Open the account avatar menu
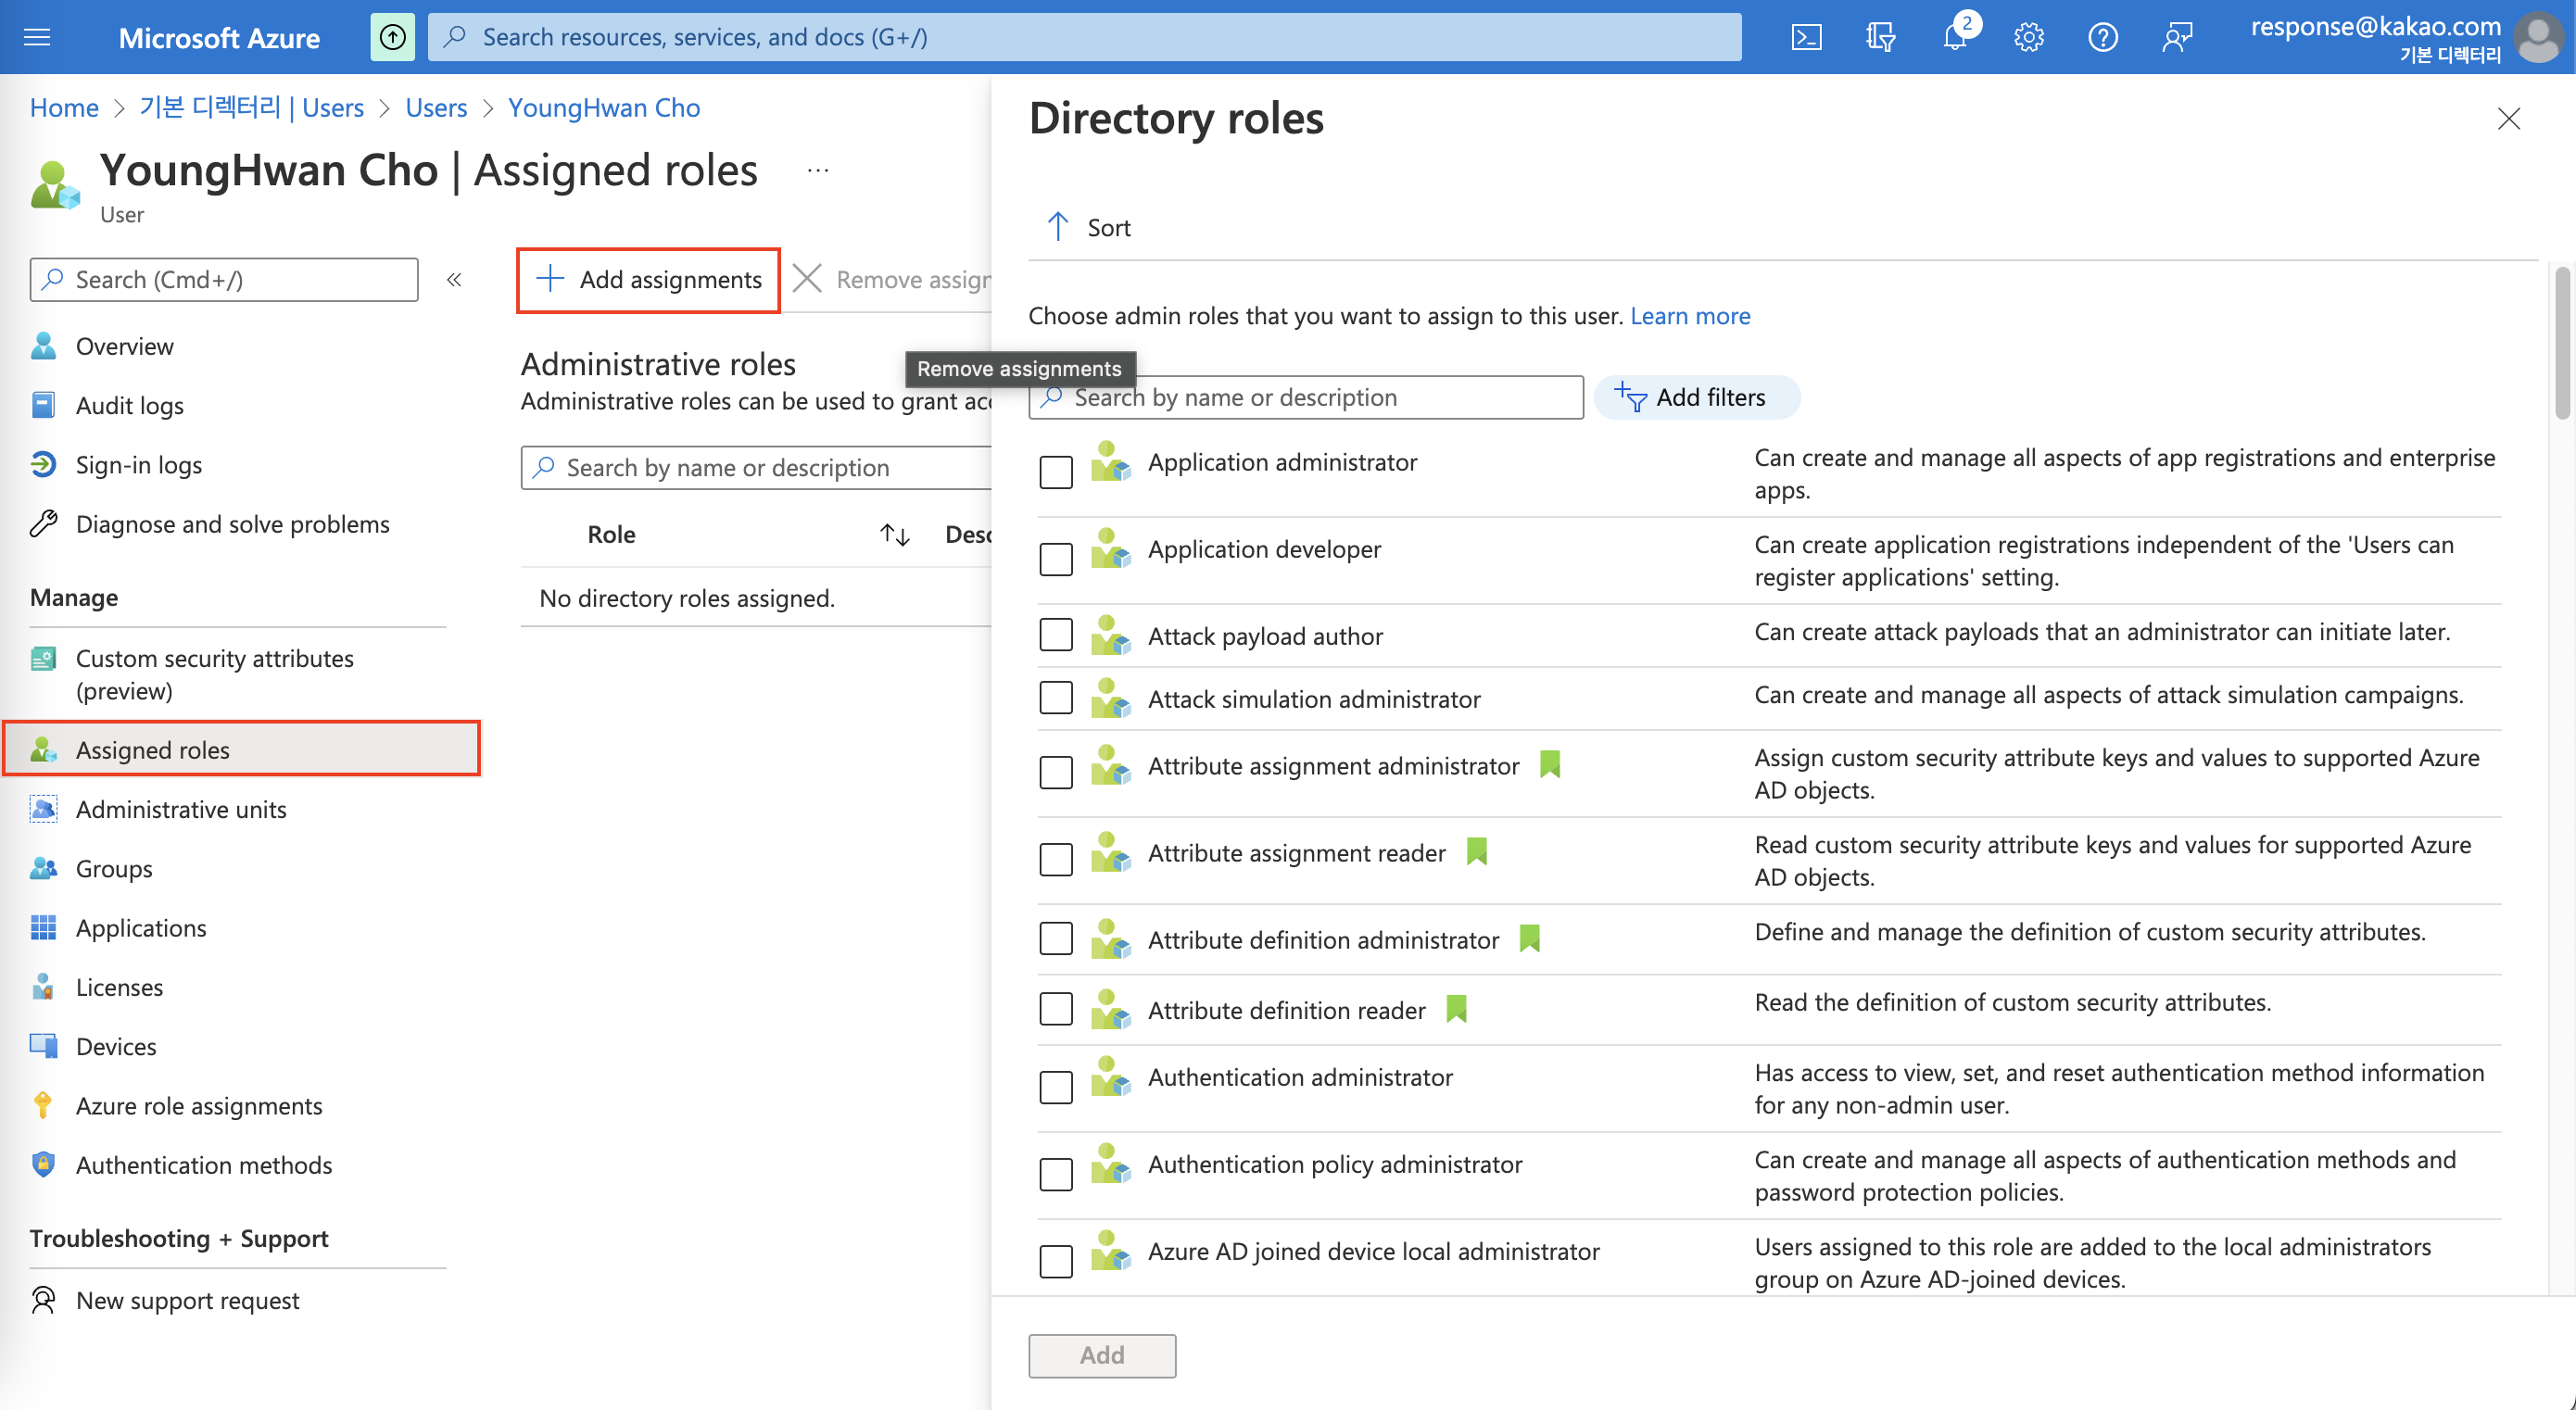Screen dimensions: 2576x1410 coord(2539,37)
